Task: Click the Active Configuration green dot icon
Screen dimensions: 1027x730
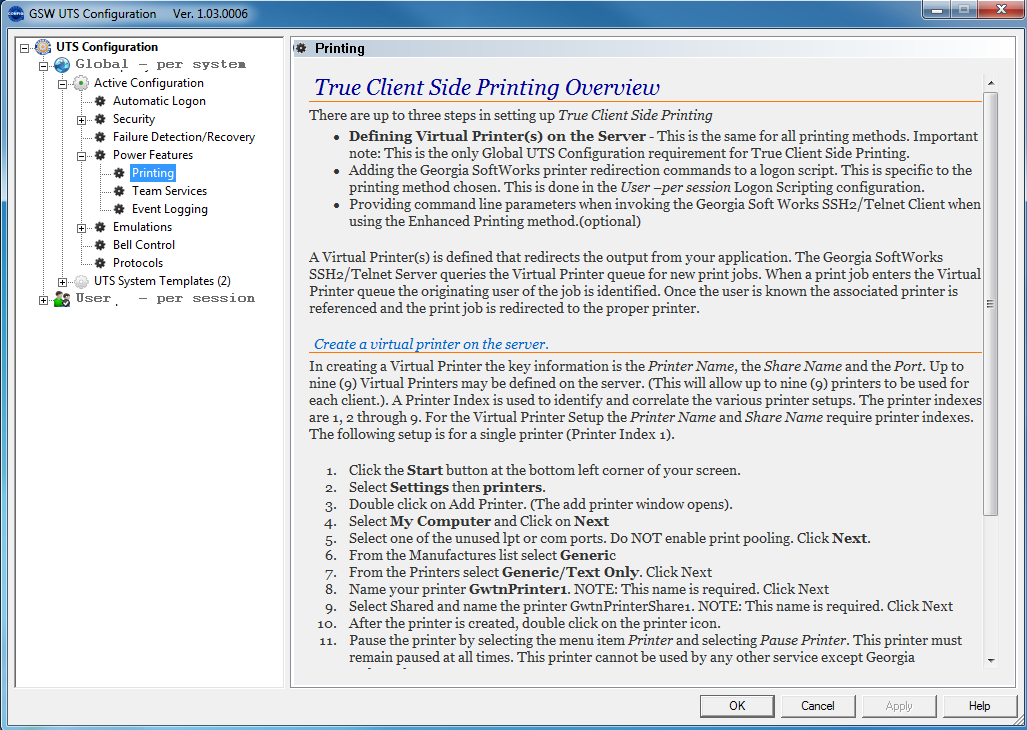Action: 81,83
